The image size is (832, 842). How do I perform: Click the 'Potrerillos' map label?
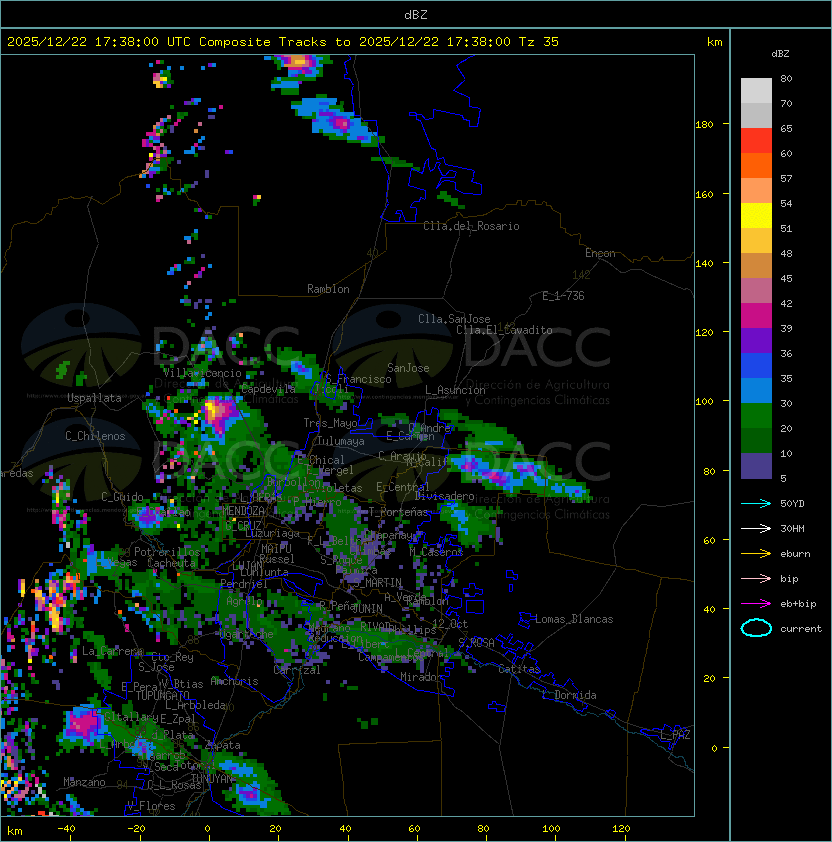coord(167,552)
